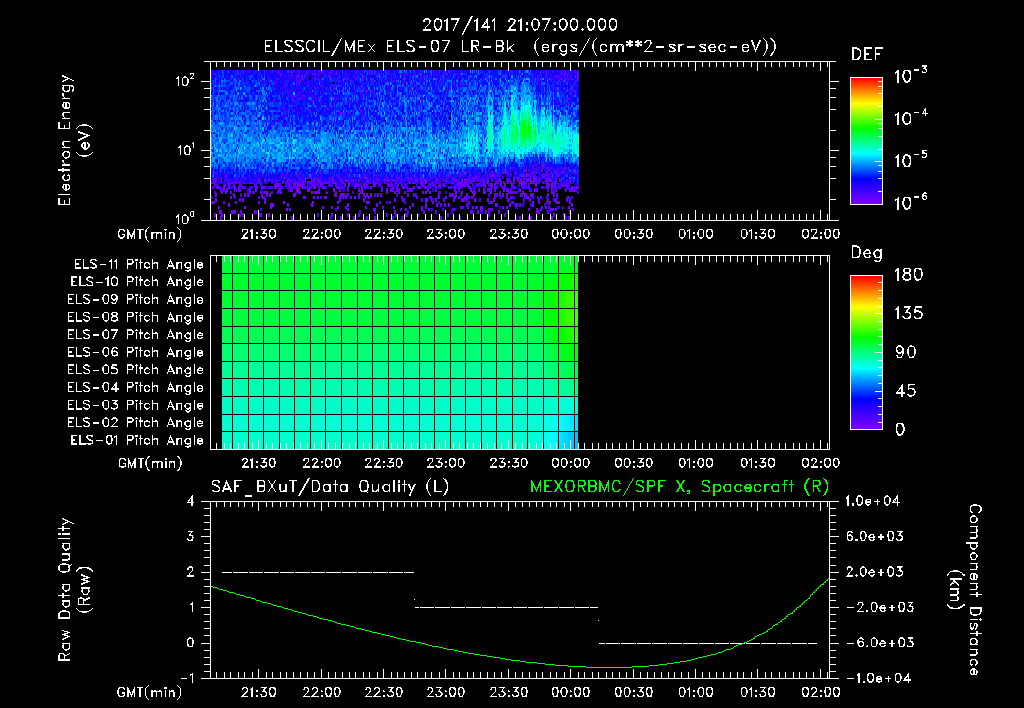Click the Deg pitch angle color bar
The height and width of the screenshot is (708, 1024).
[x=866, y=352]
